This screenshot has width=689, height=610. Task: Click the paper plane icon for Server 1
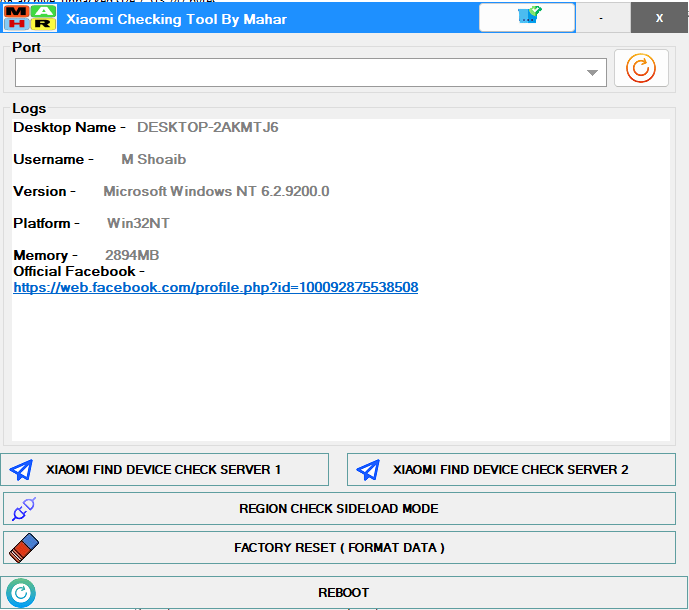point(23,469)
